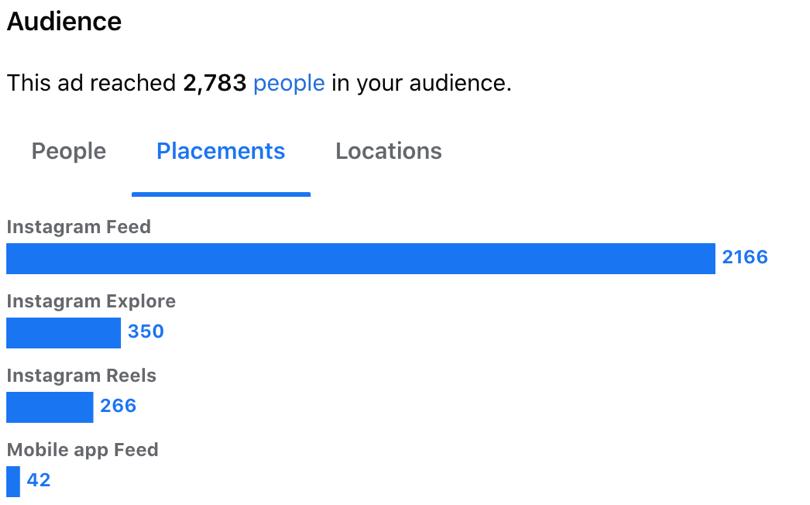Viewport: 810px width, 505px height.
Task: Click the 42 value label
Action: click(x=39, y=480)
